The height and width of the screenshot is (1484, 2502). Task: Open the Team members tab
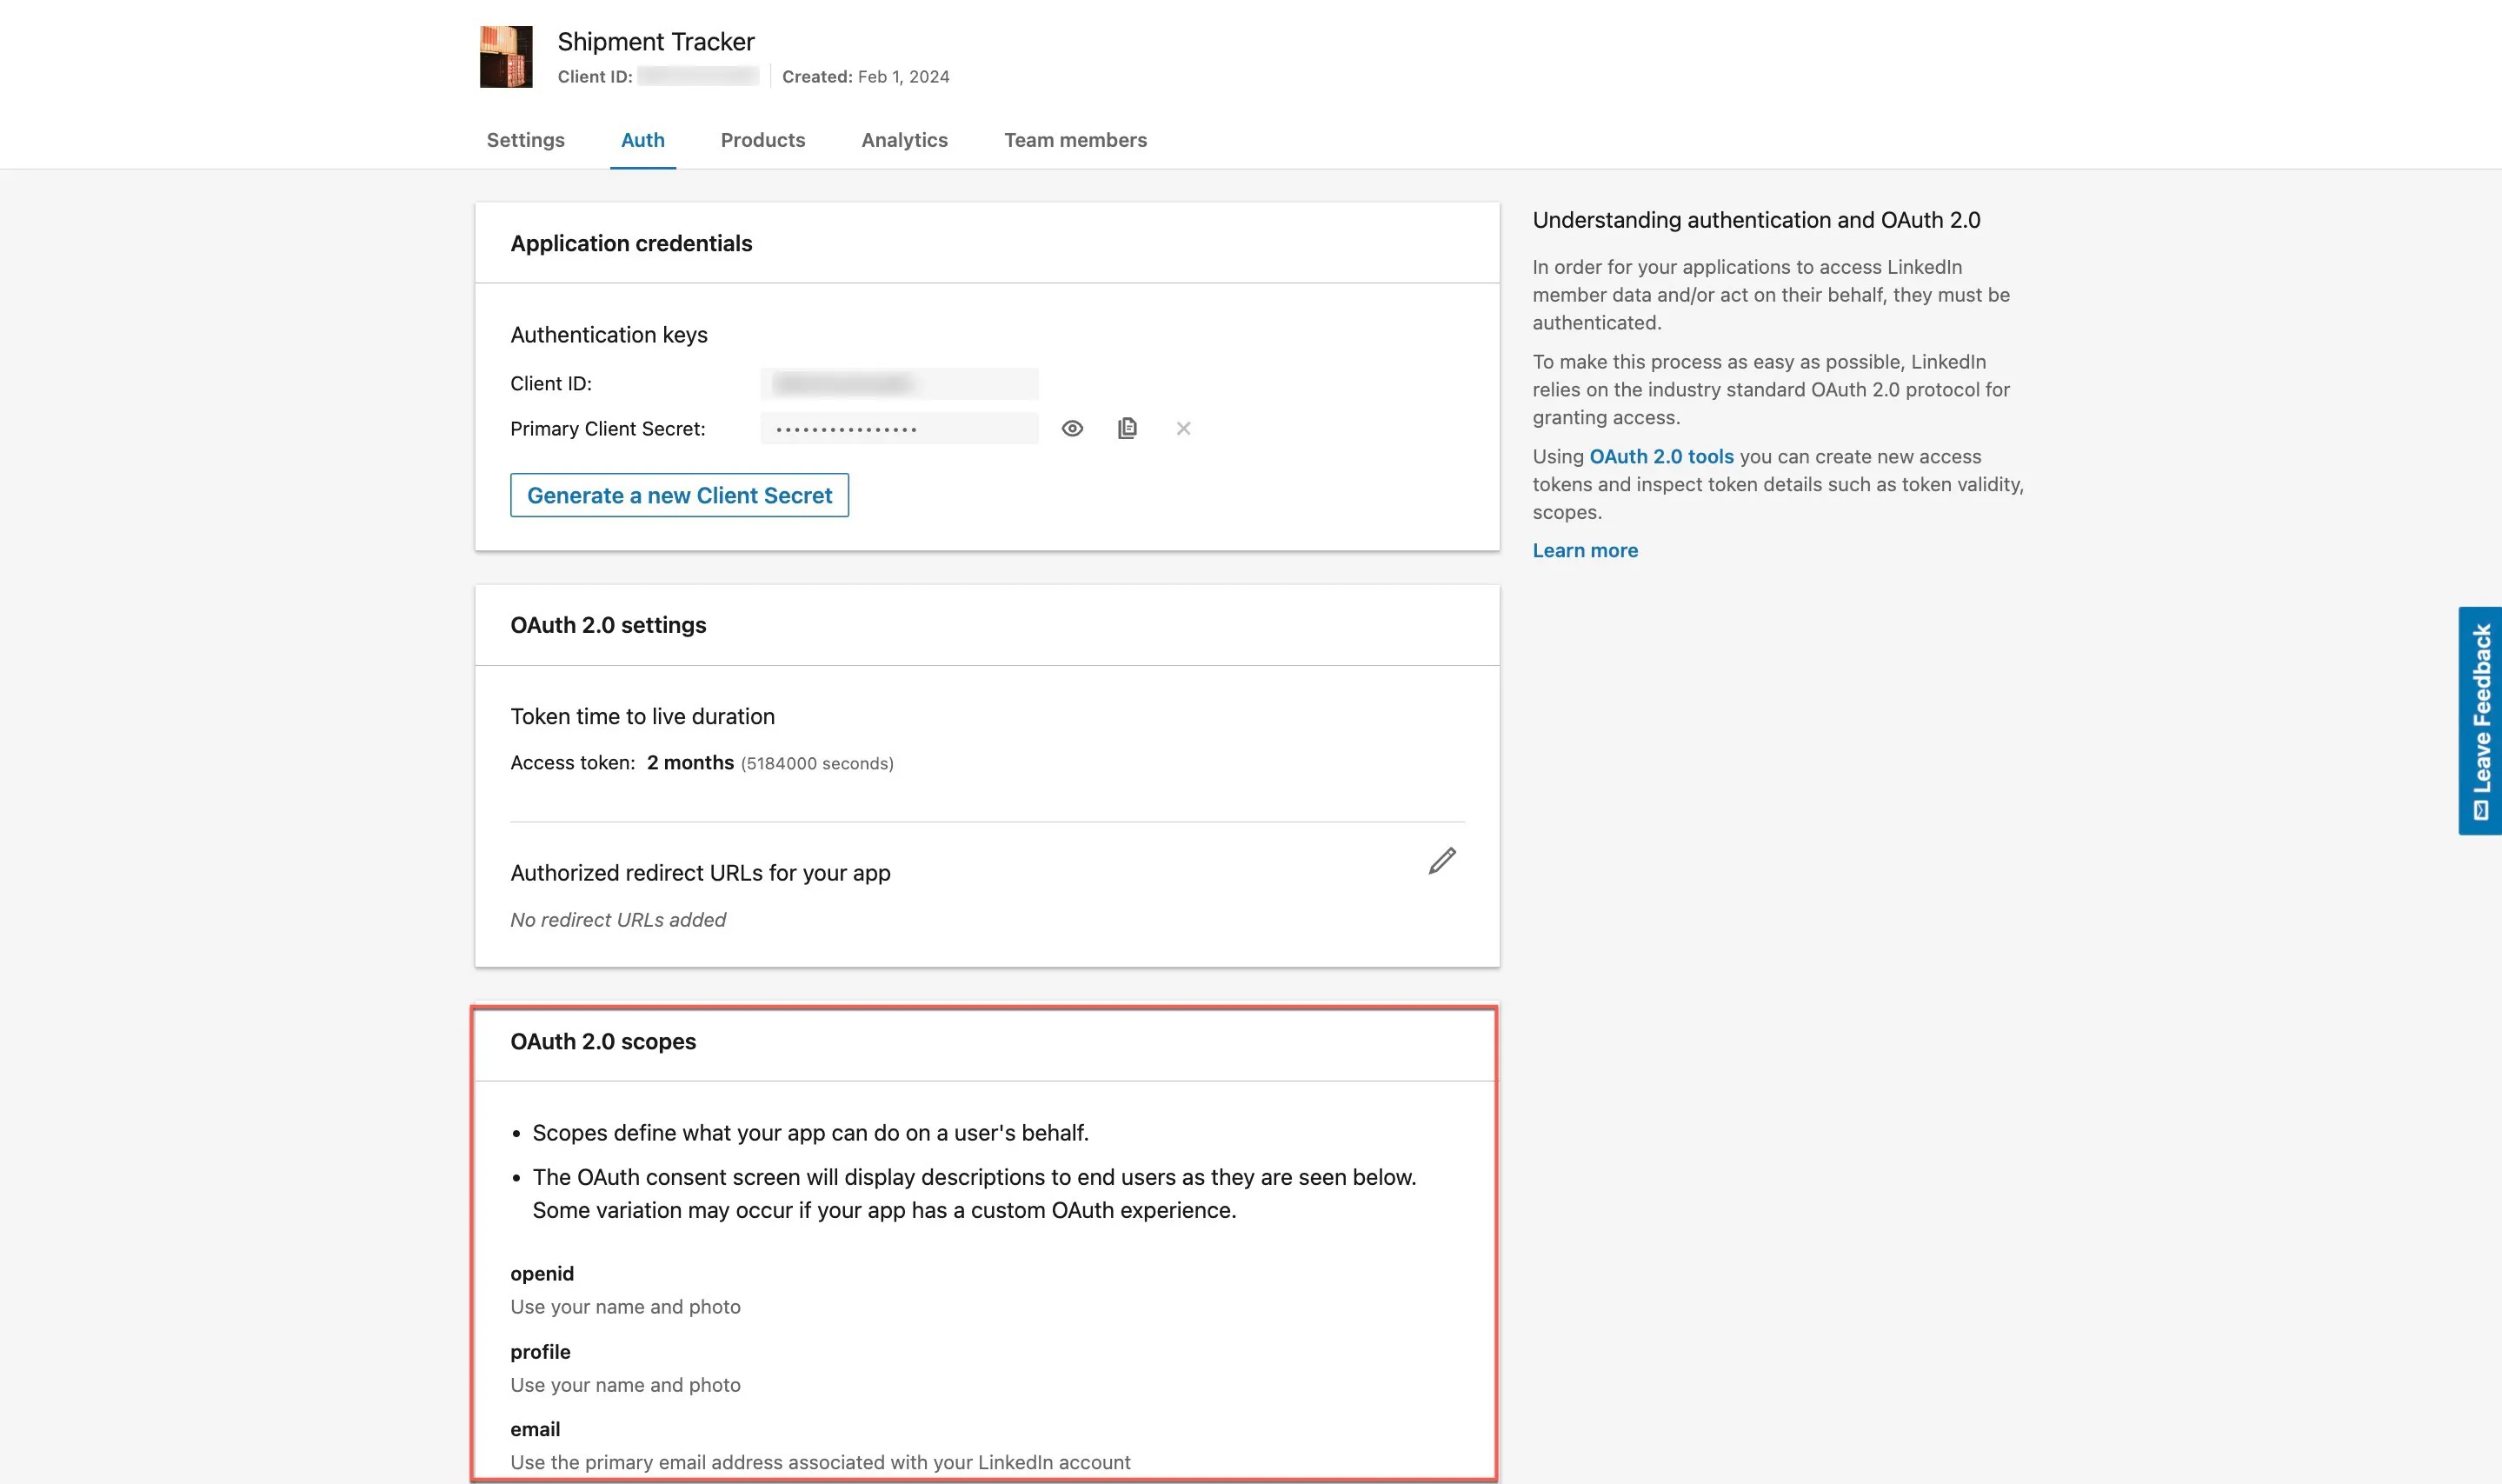click(x=1076, y=140)
